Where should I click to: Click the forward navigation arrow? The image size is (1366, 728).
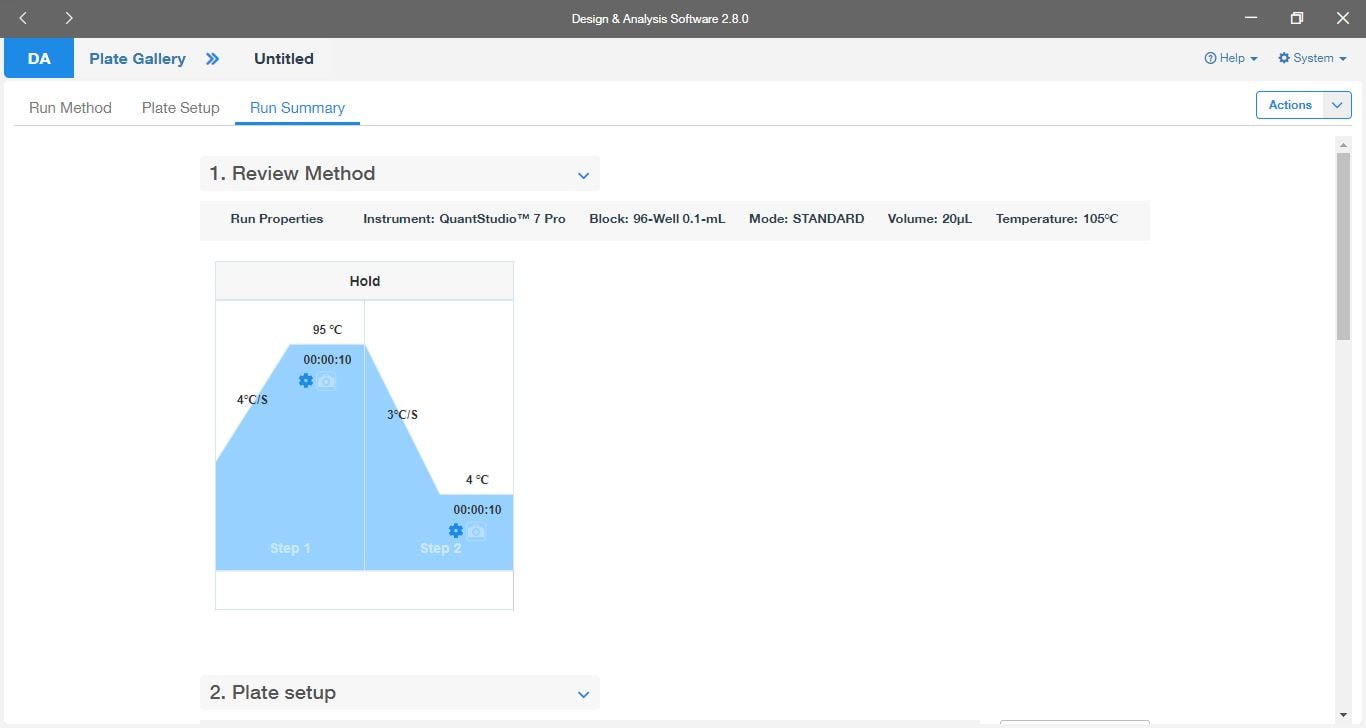(68, 18)
